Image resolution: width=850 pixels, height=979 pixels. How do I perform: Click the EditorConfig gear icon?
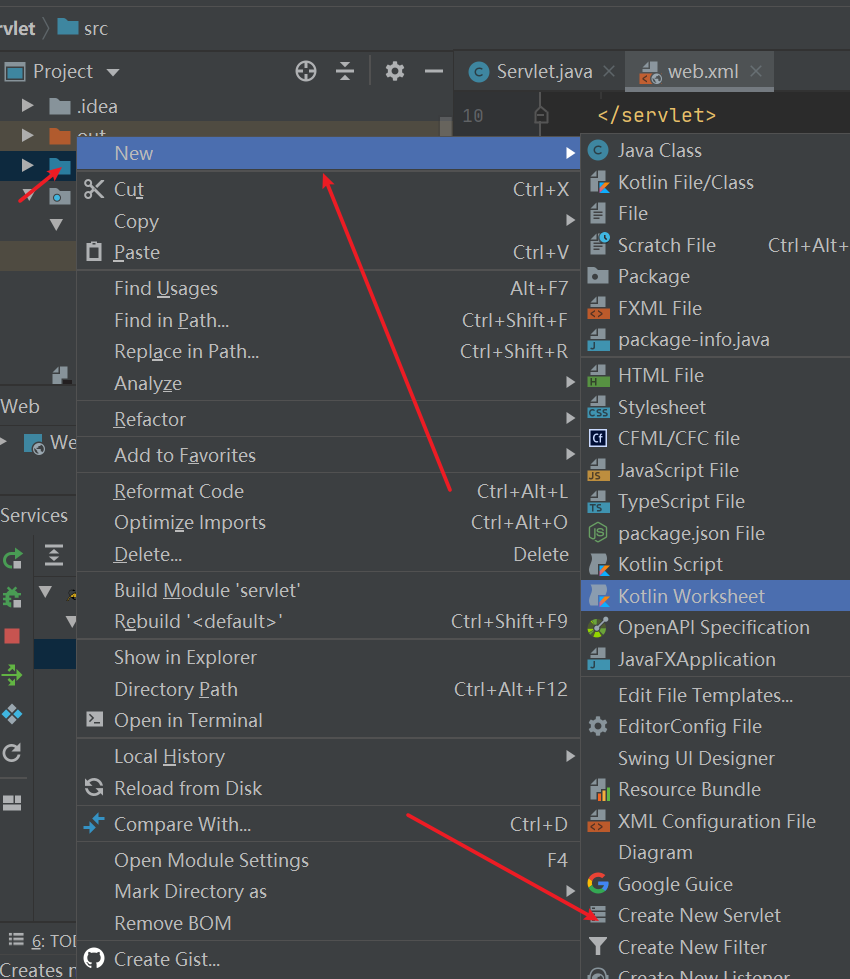[x=598, y=726]
